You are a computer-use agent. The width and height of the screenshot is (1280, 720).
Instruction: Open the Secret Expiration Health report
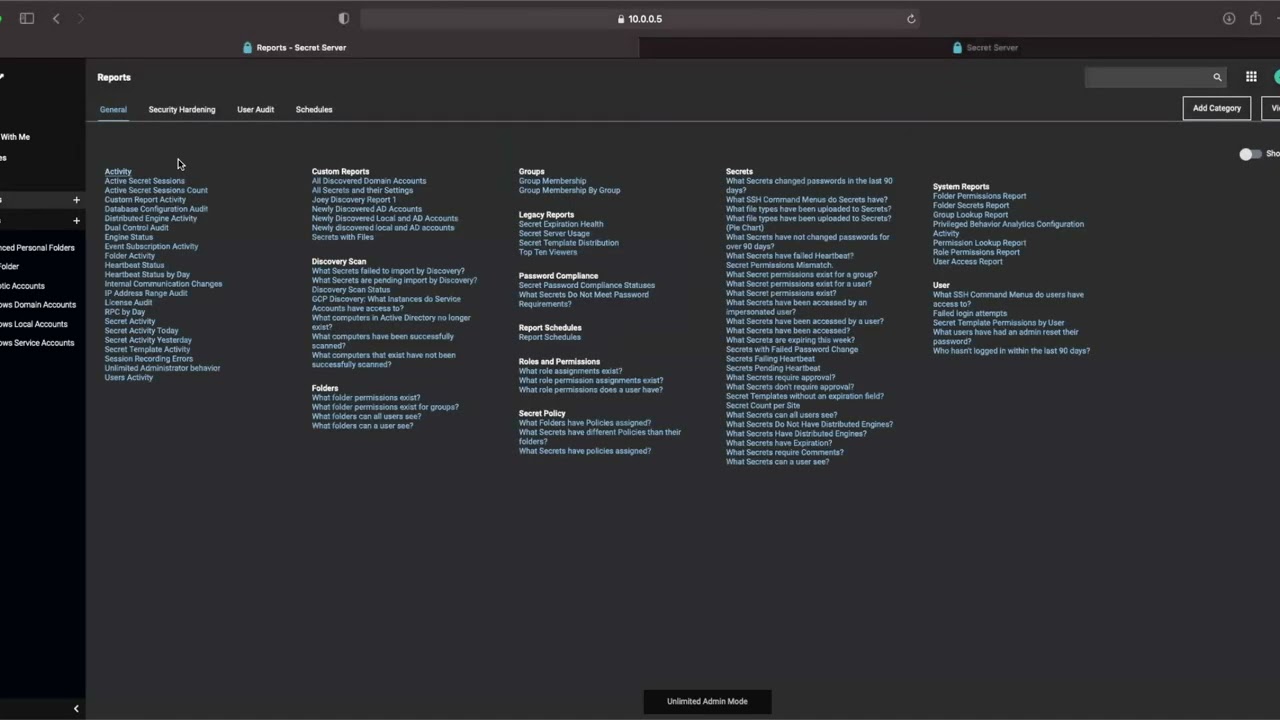point(561,224)
